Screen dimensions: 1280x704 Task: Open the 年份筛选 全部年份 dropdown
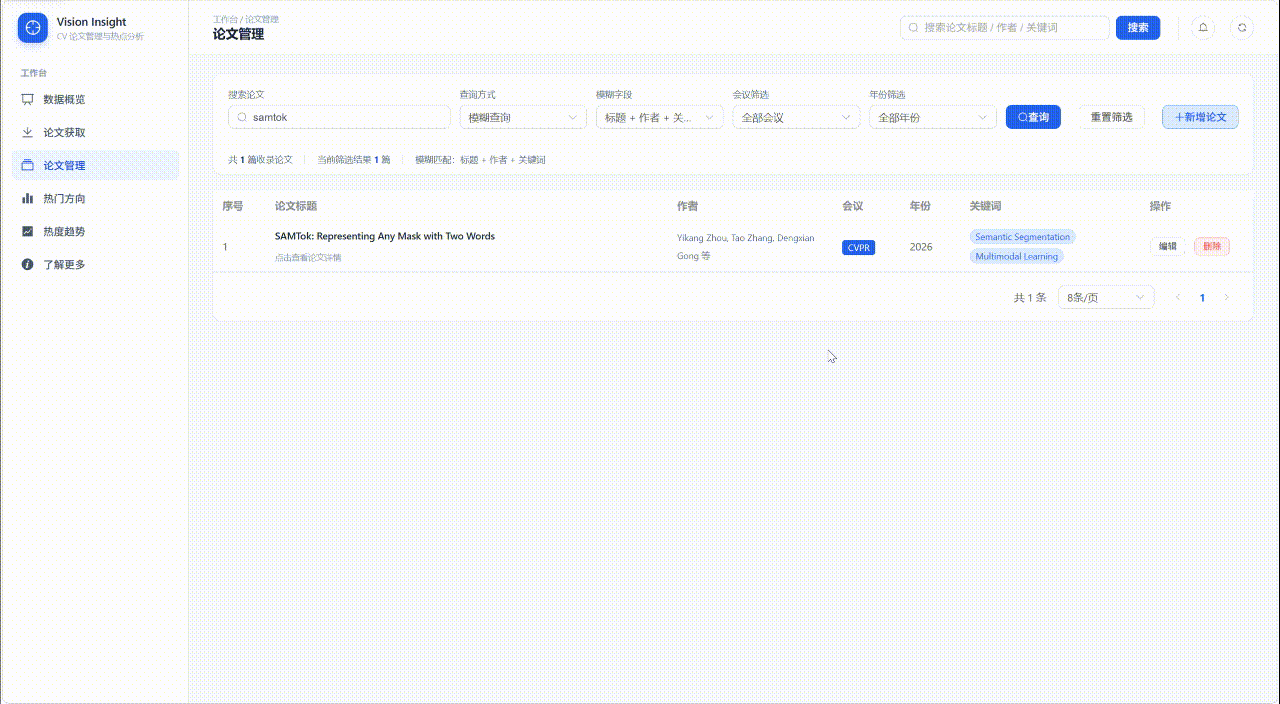[933, 117]
